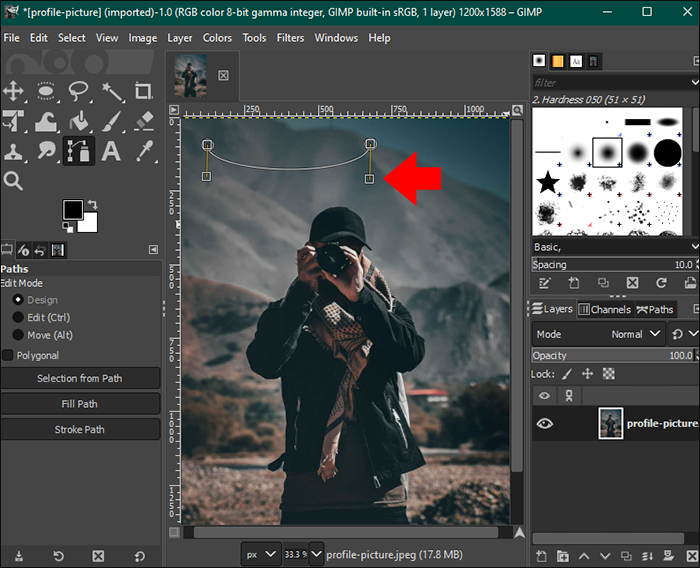The image size is (700, 568).
Task: Open the Filters menu
Action: pos(290,38)
